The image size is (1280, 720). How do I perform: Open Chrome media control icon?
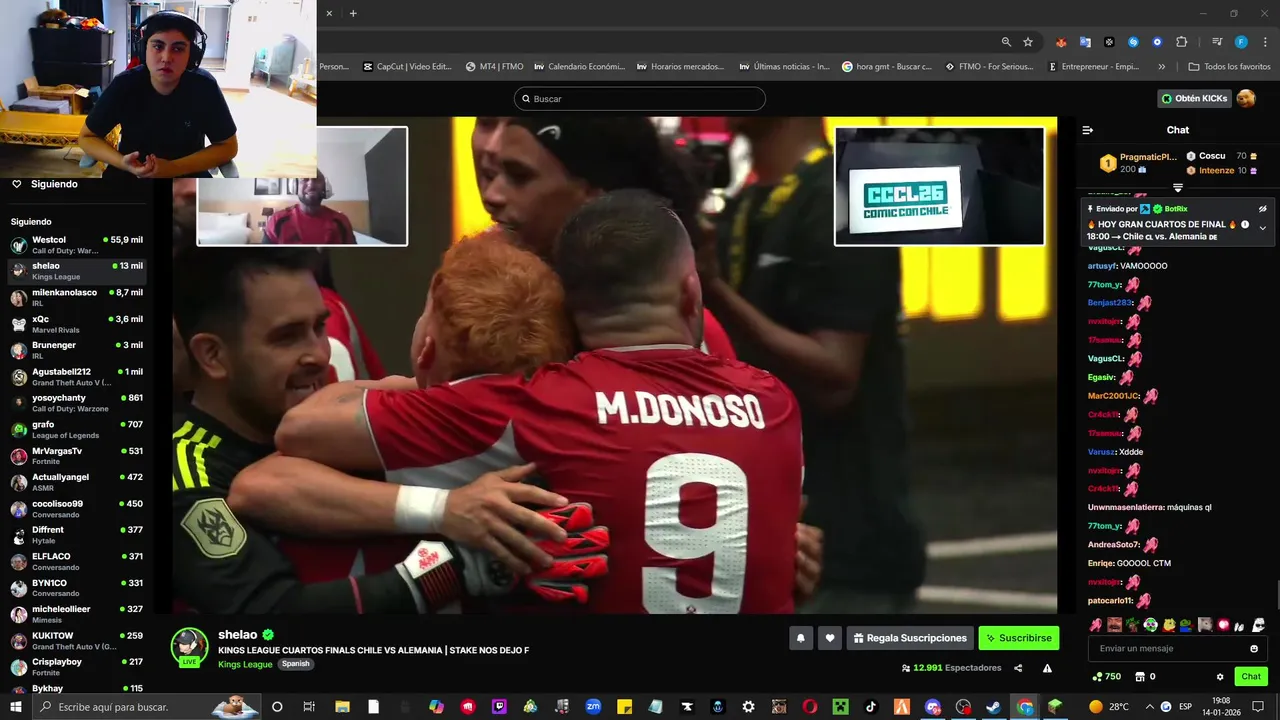coord(1217,42)
